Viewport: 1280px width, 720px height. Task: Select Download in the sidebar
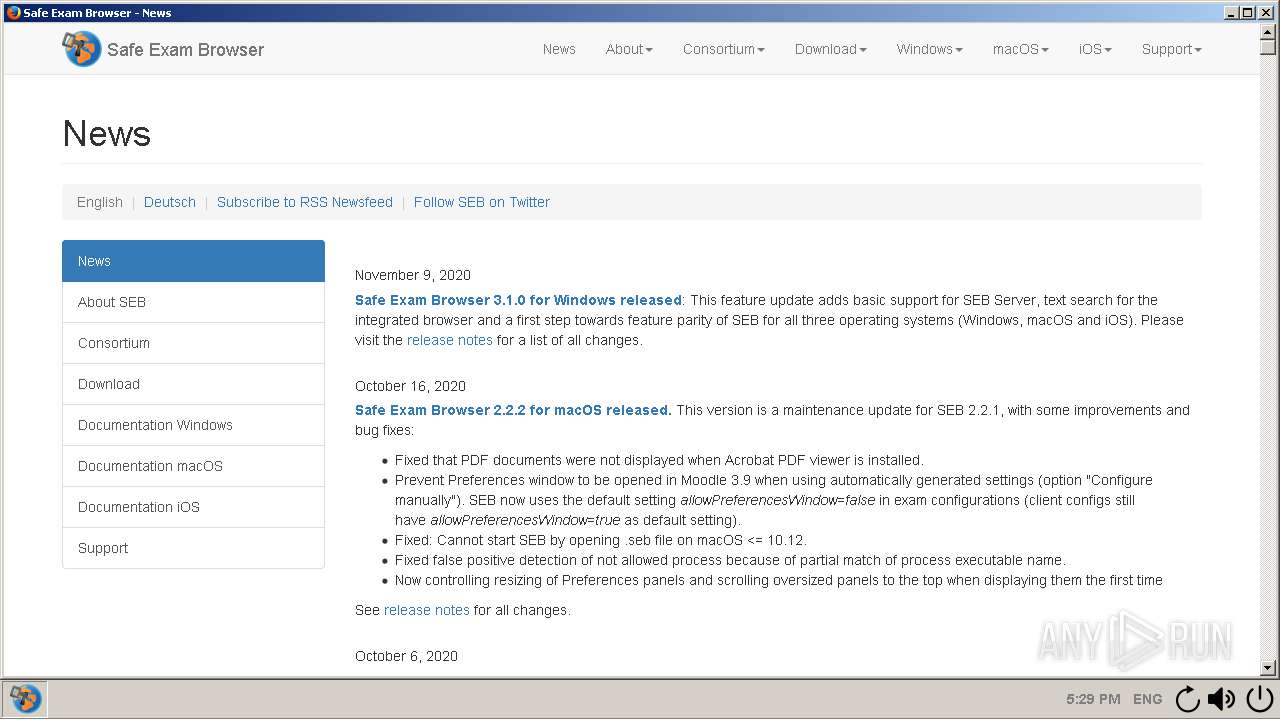(193, 384)
